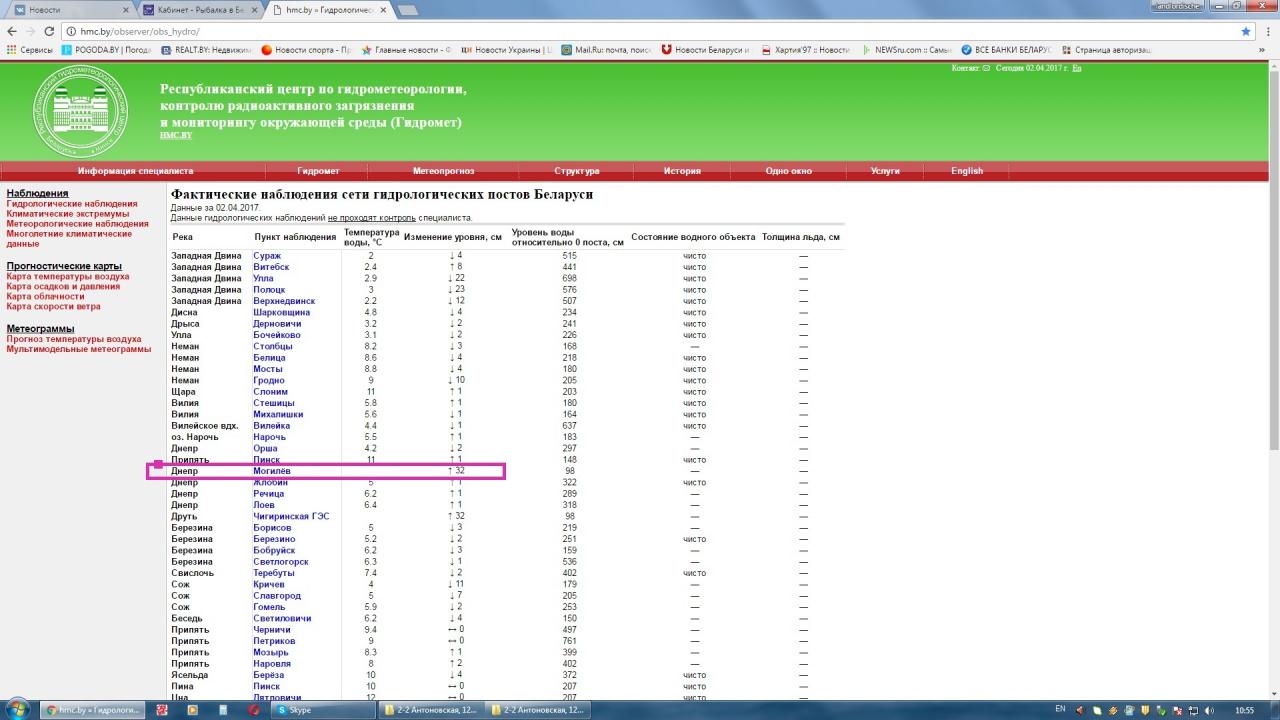Open the Витебск observation point link
This screenshot has width=1280, height=720.
click(271, 267)
